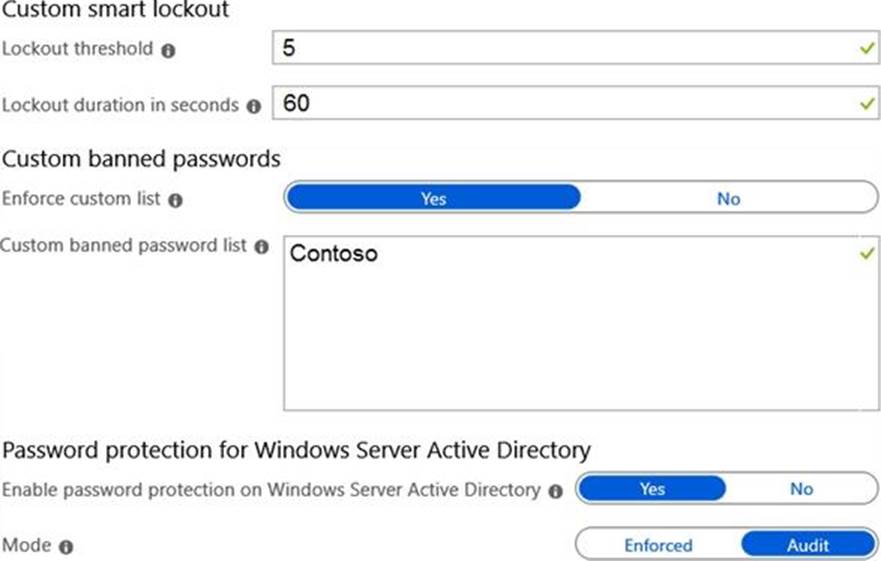
Task: Click the Contoso entry in banned password list
Action: click(334, 254)
